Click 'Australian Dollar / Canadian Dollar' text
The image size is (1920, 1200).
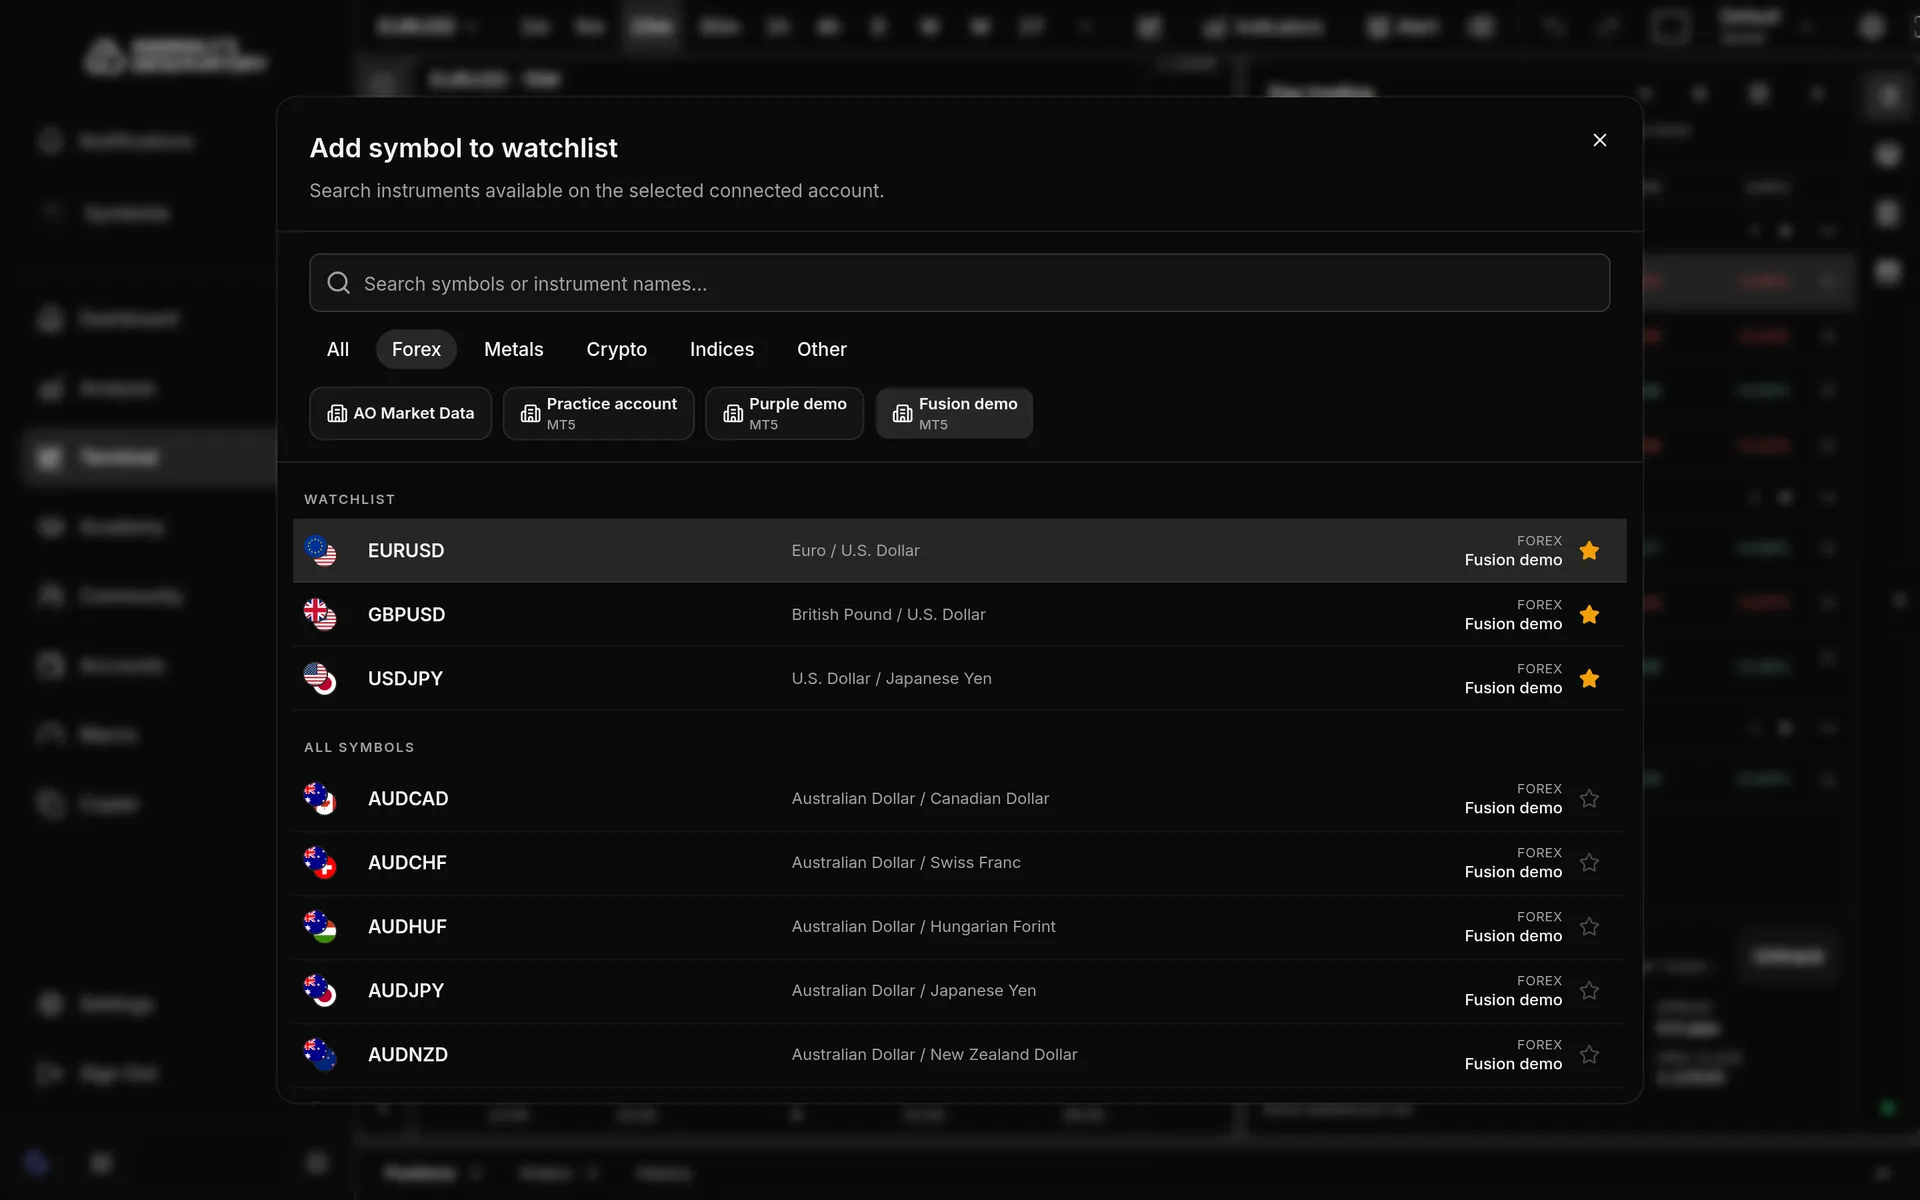coord(920,798)
